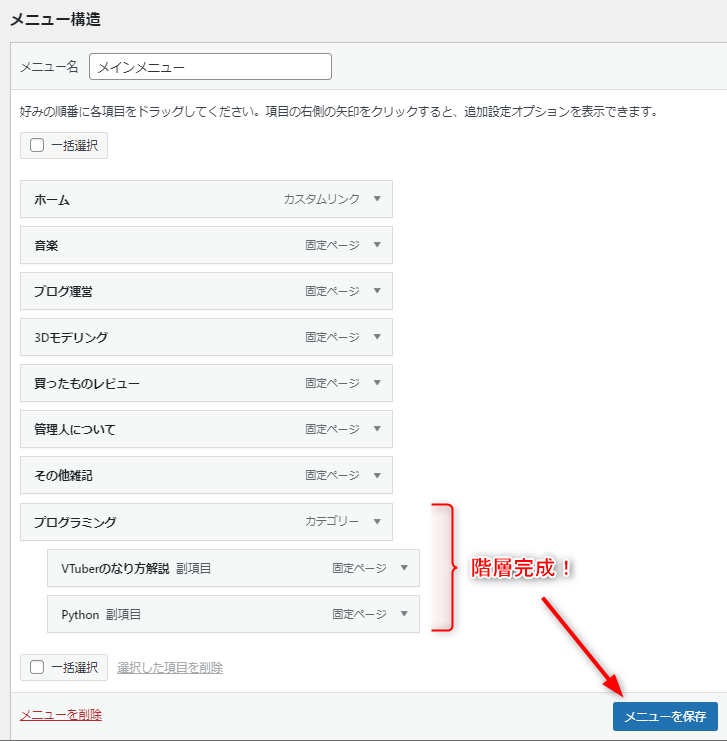This screenshot has width=727, height=741.
Task: Click the メニューを削除 link
Action: coord(61,715)
